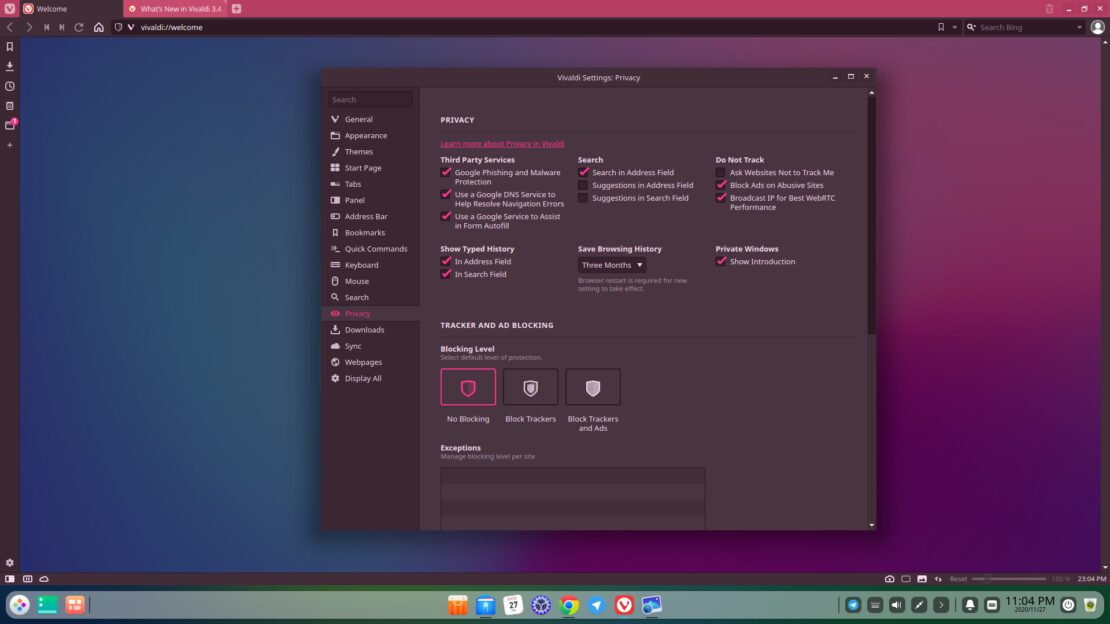Click the Home button in the browser toolbar
Screen dimensions: 1110x624
tap(96, 27)
